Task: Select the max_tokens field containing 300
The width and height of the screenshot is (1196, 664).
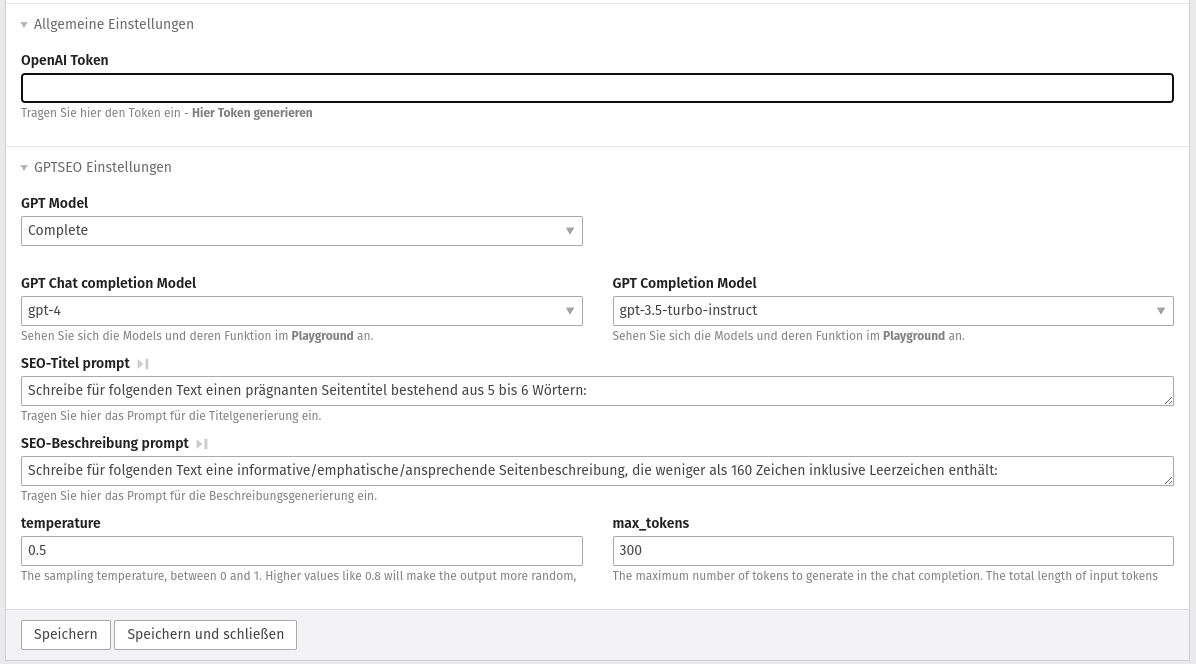Action: (892, 551)
